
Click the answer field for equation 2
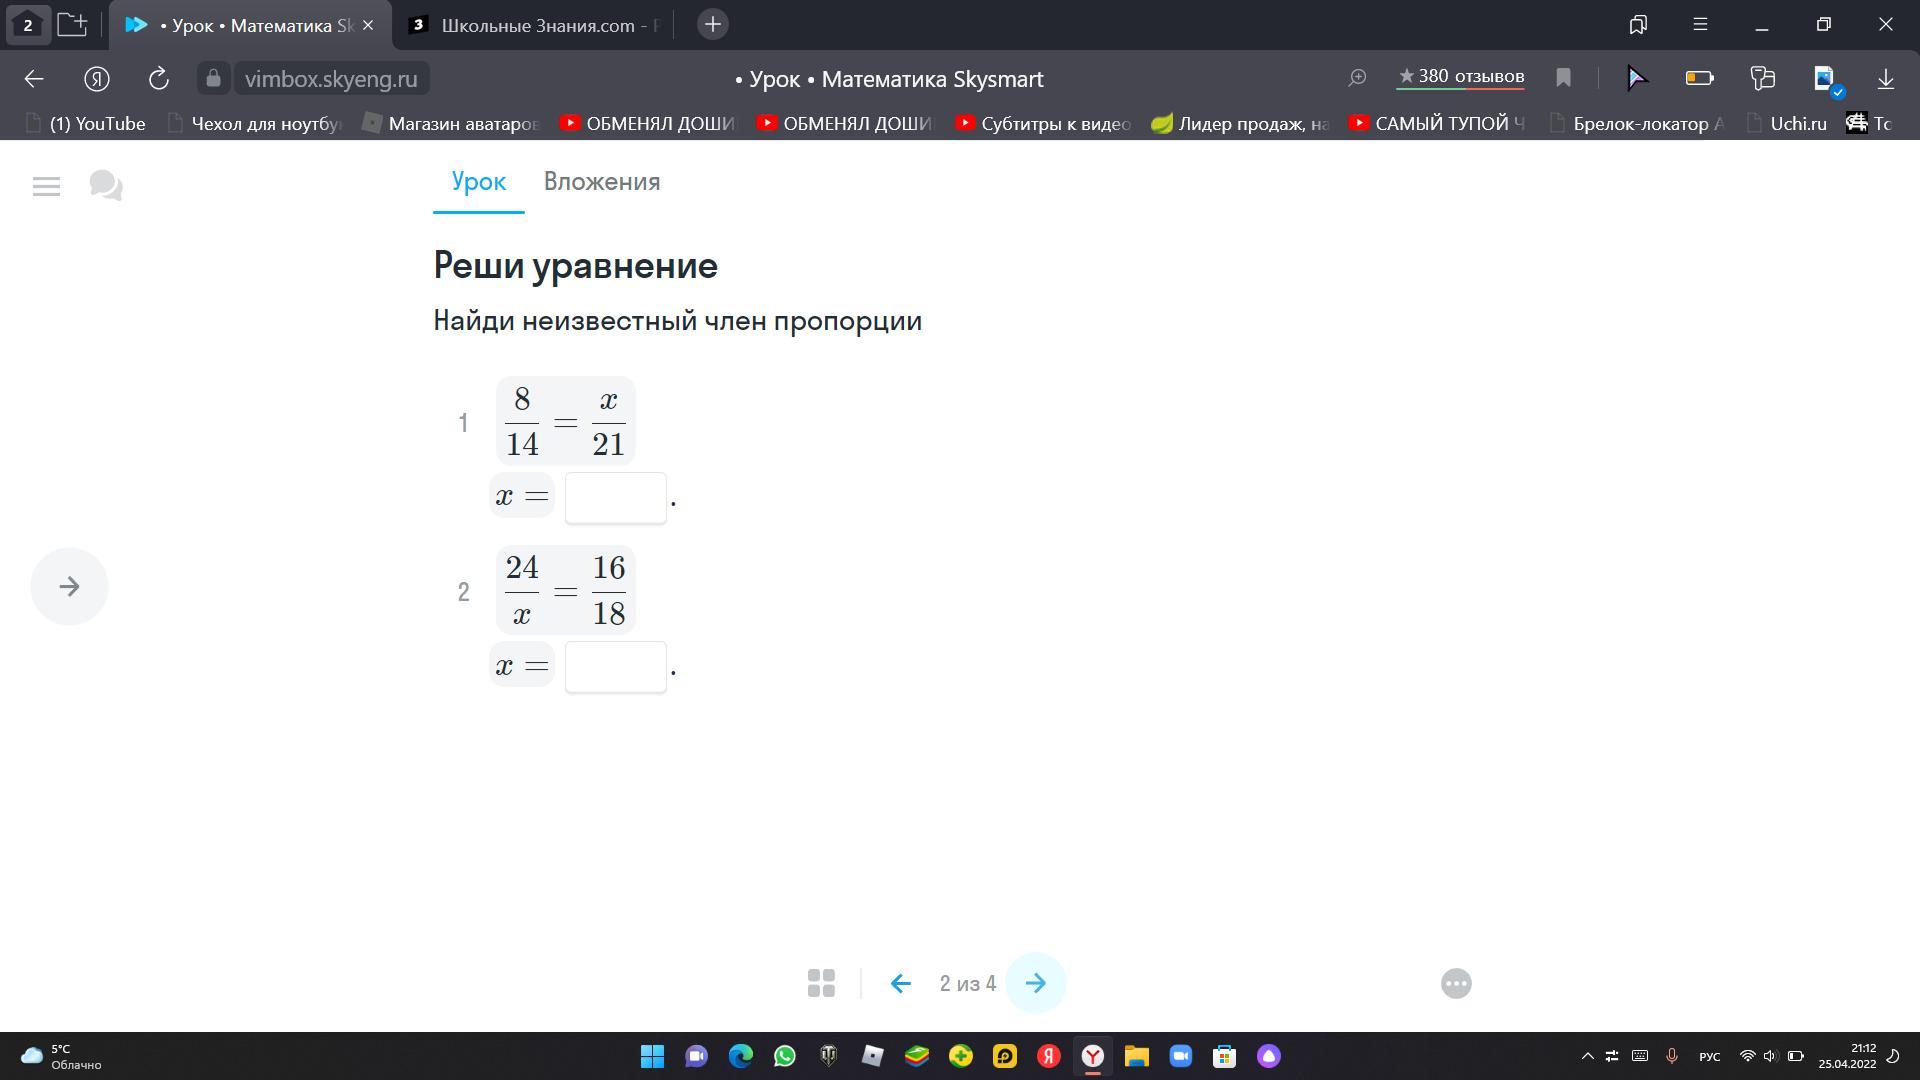click(x=615, y=666)
